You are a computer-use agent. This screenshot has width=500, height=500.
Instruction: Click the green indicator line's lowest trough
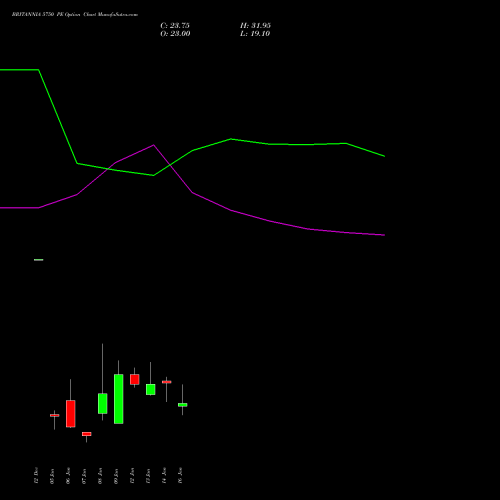(153, 175)
